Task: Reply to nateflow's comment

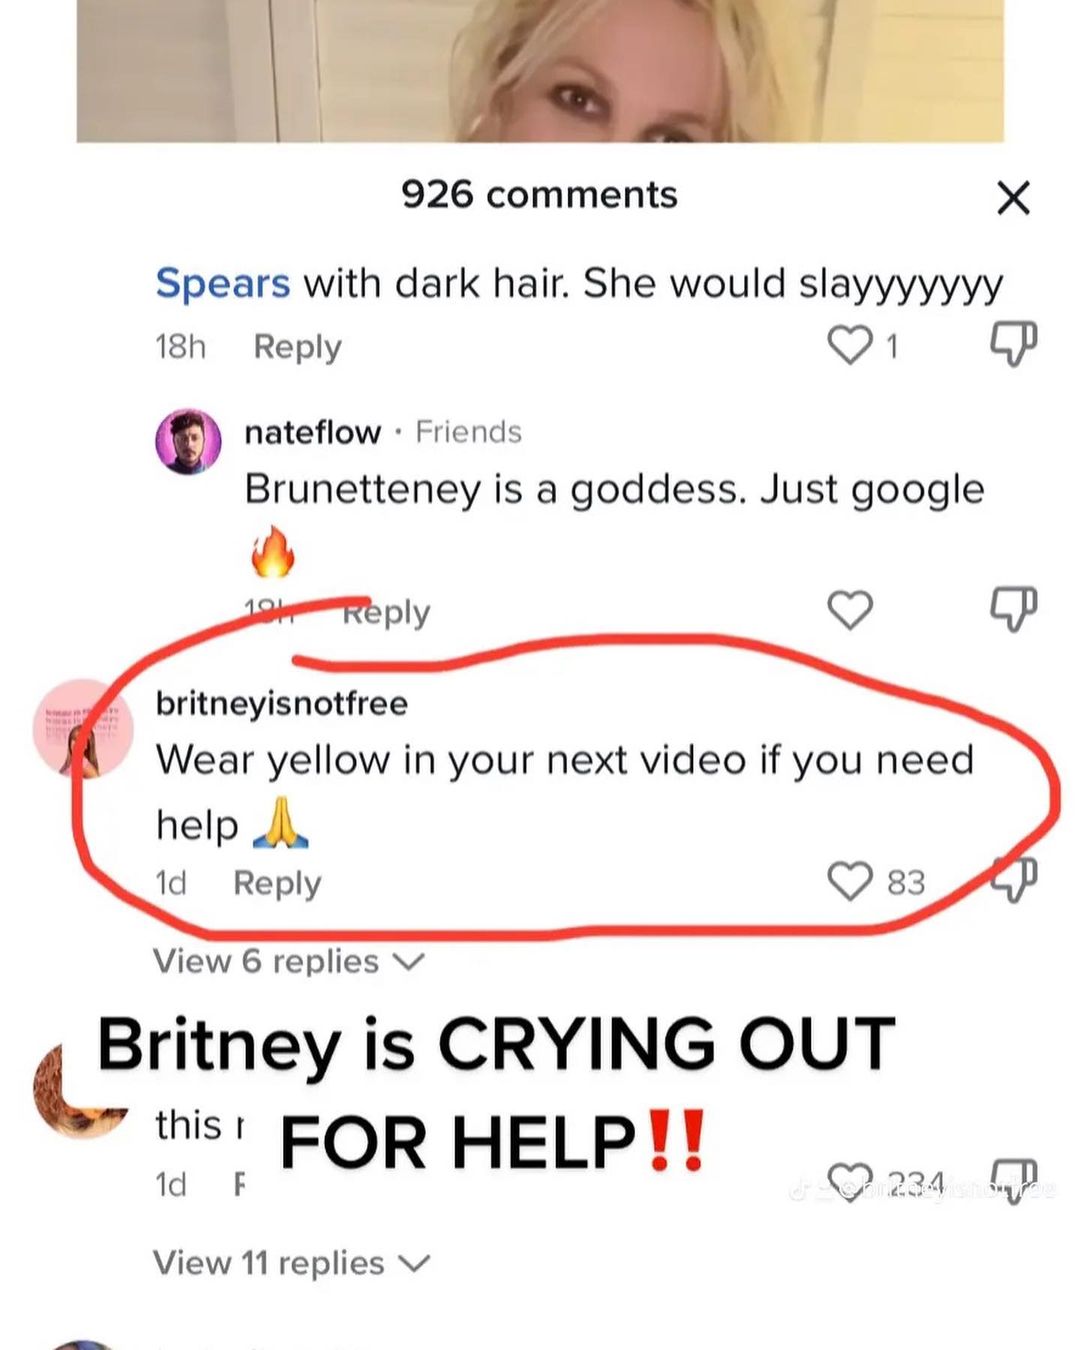Action: pos(386,612)
